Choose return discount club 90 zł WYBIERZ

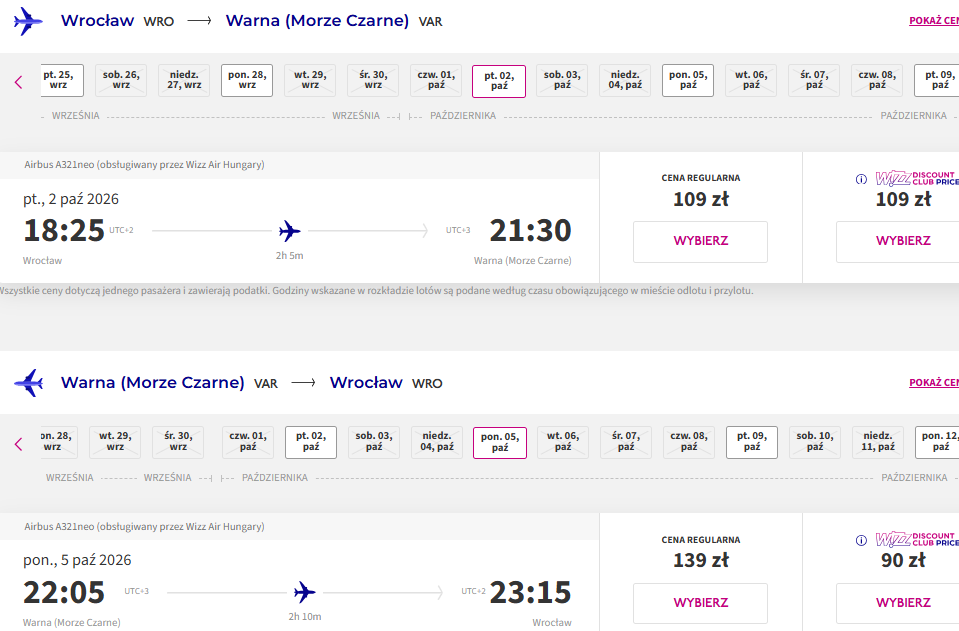(903, 603)
